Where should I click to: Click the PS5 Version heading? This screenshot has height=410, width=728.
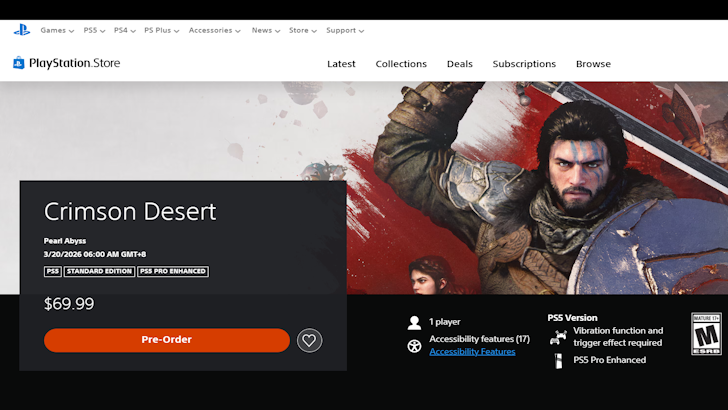(x=572, y=318)
